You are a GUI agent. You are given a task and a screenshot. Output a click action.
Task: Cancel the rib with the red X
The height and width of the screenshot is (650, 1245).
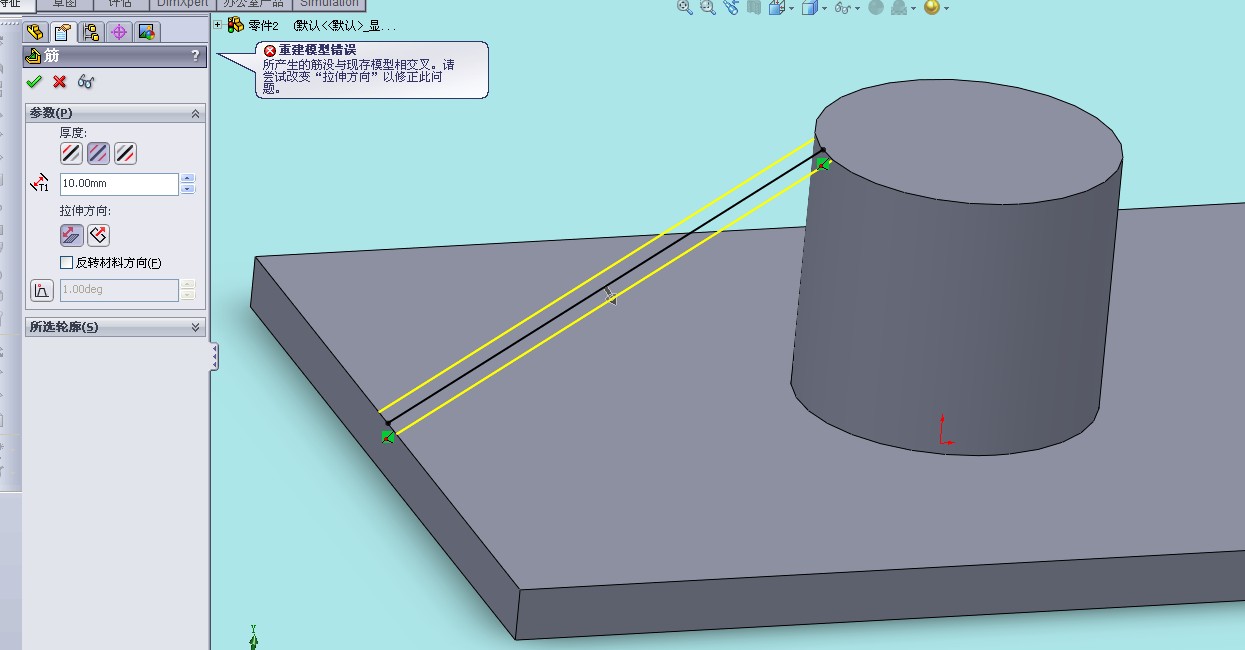pos(60,82)
